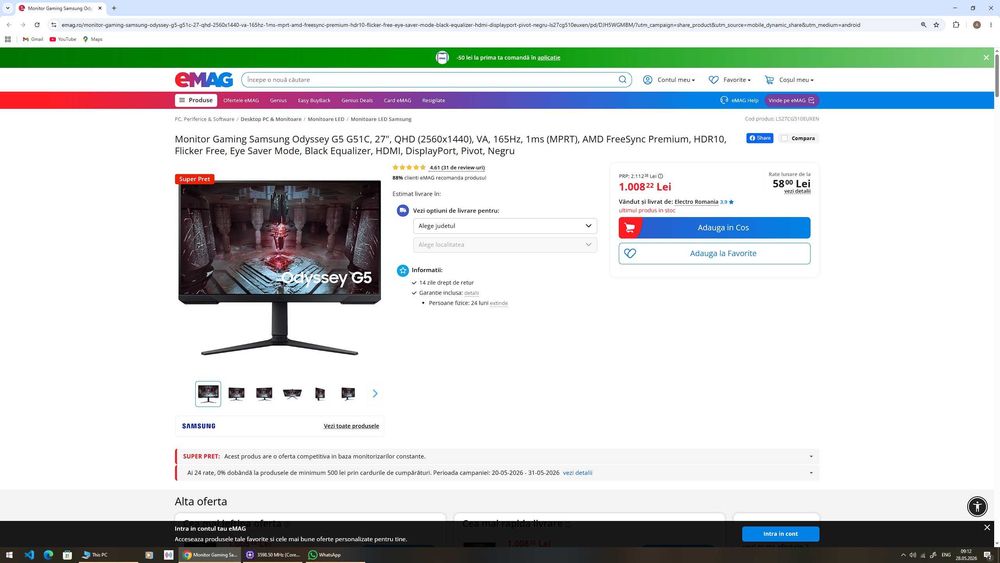Viewport: 1000px width, 563px height.
Task: Open 'Ofertele eMAG' in the nav bar
Action: pos(241,100)
